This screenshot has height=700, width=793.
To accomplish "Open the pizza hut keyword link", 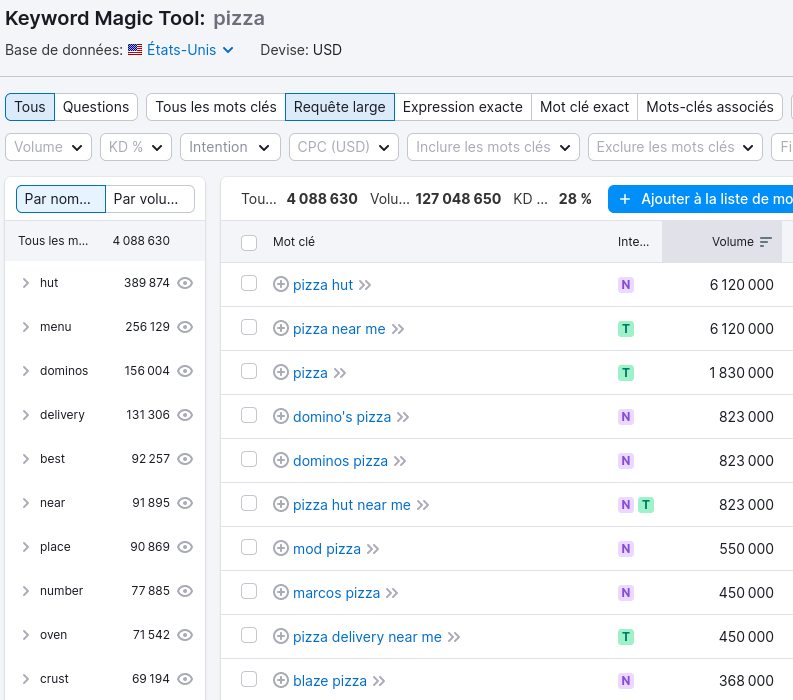I will click(x=323, y=285).
